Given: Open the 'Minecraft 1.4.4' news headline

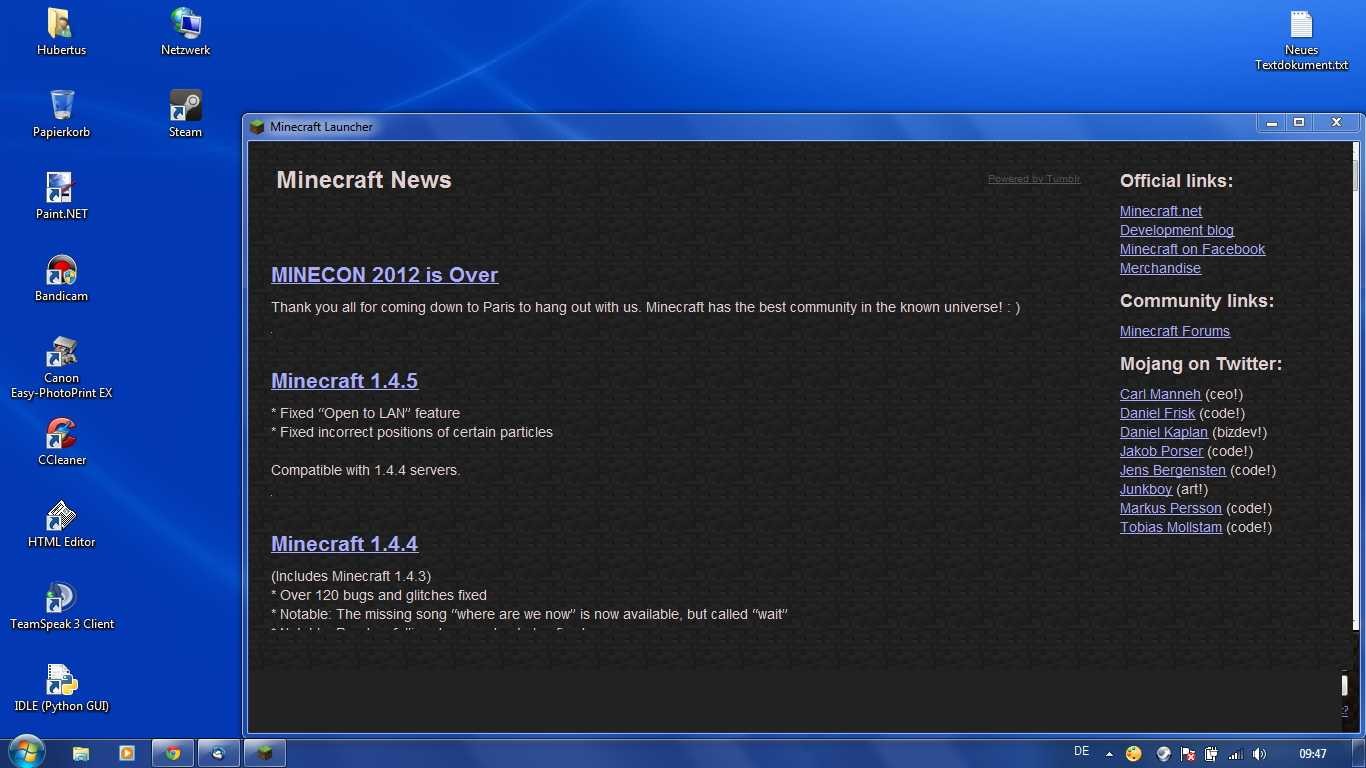Looking at the screenshot, I should tap(344, 544).
